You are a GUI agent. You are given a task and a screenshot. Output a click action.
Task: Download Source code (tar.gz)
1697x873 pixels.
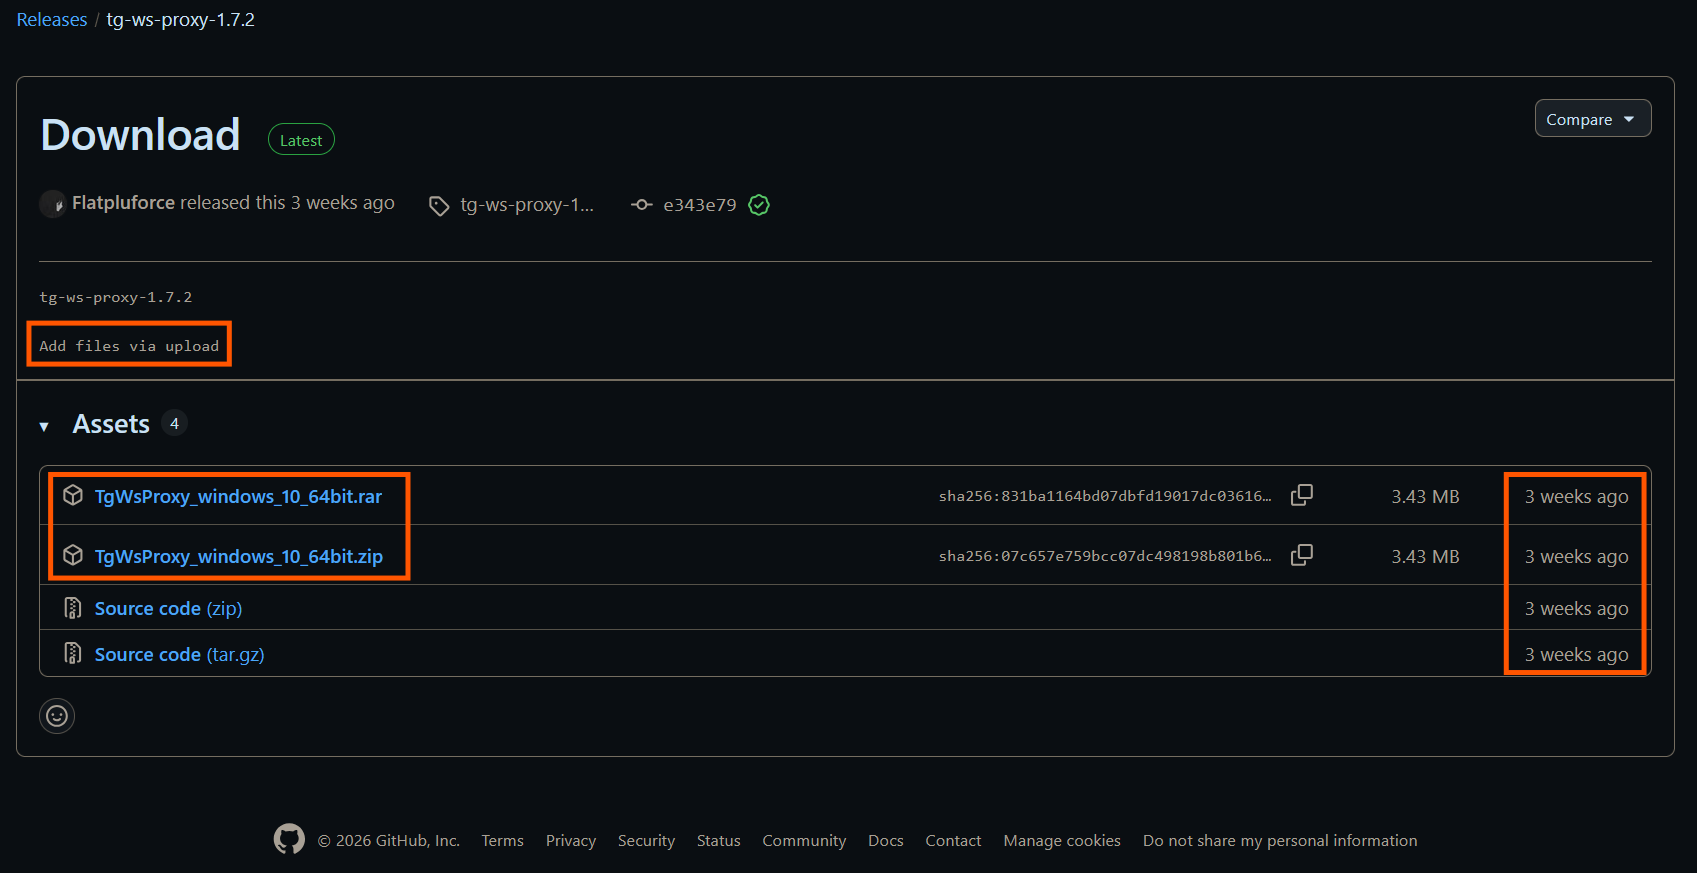tap(179, 655)
